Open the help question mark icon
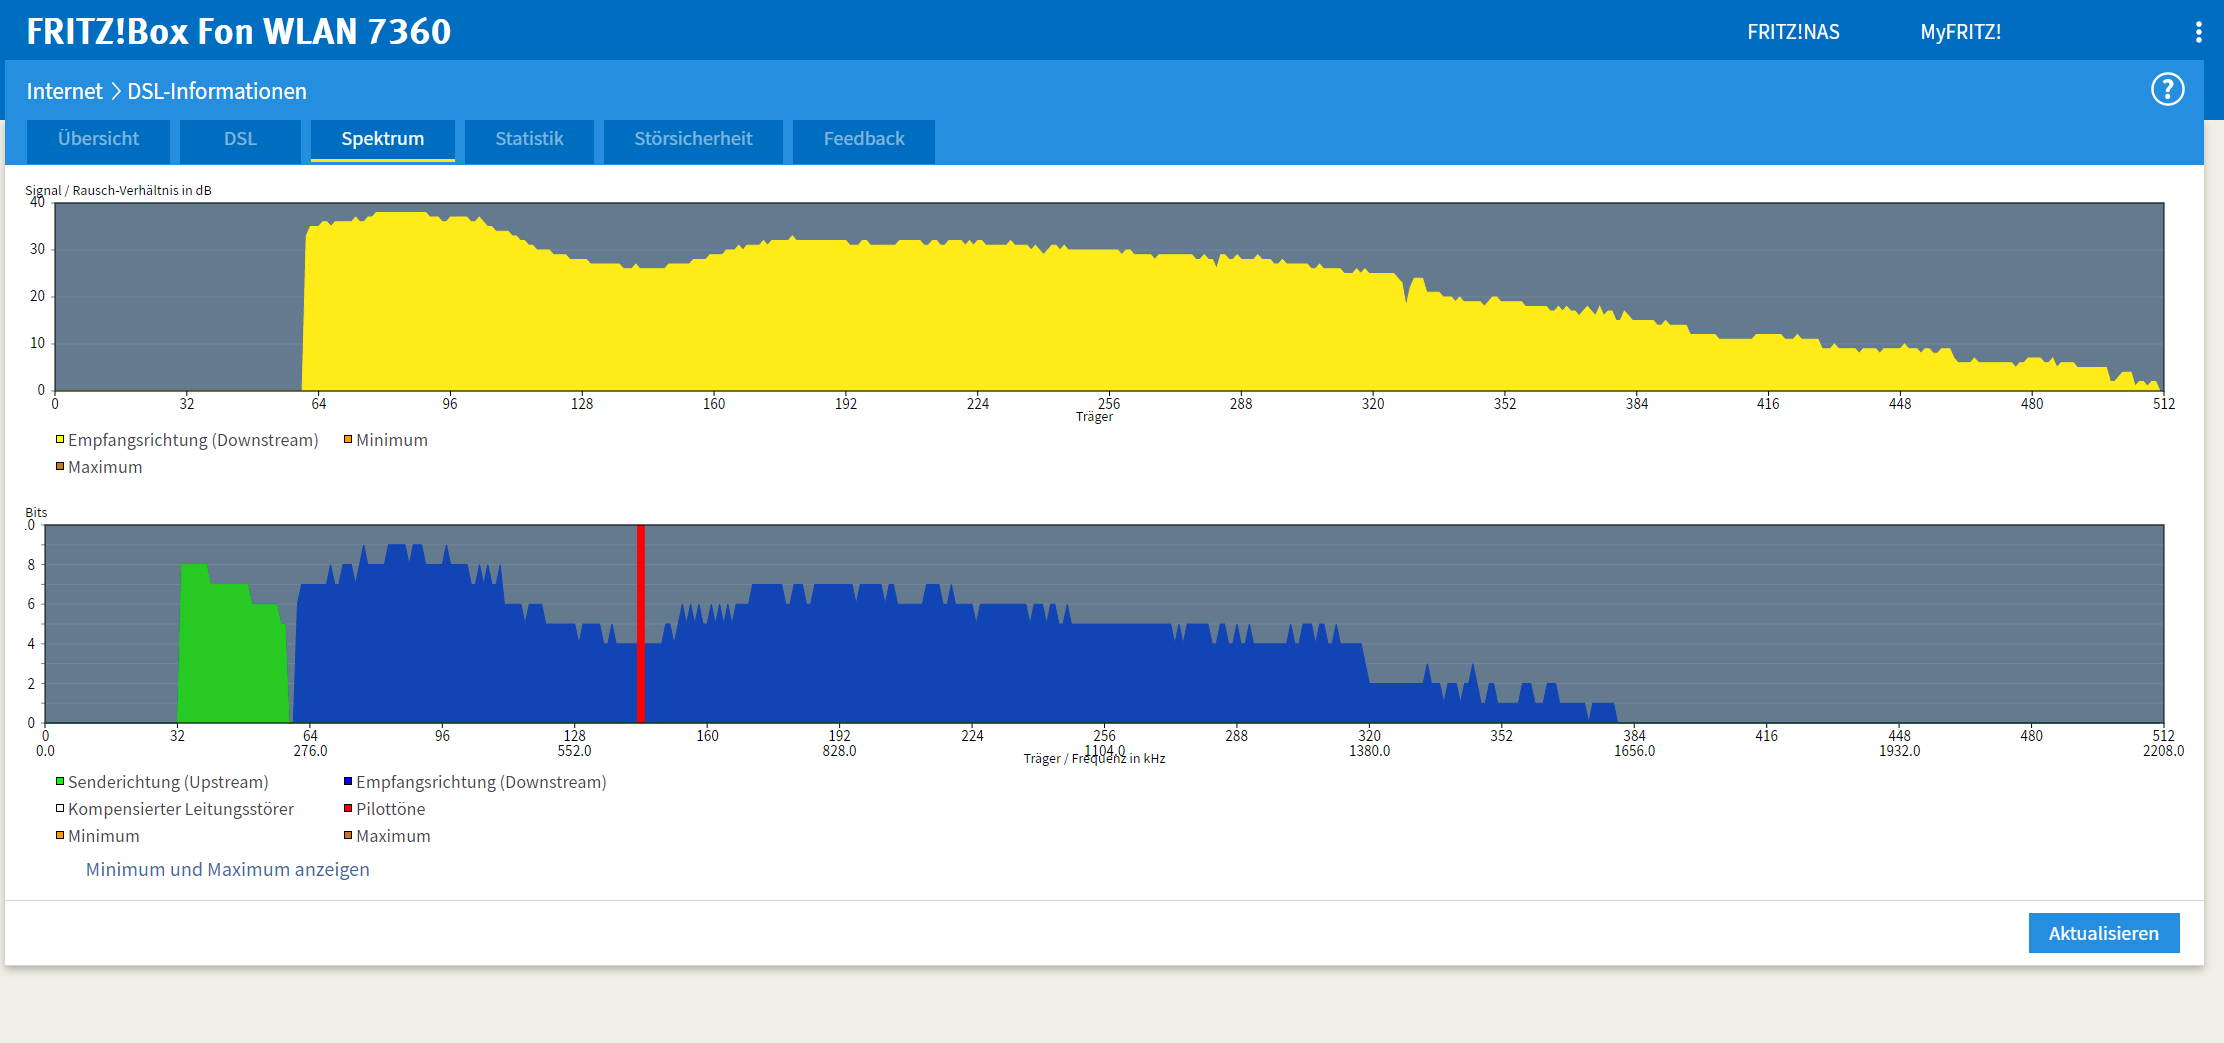Viewport: 2224px width, 1043px height. [2167, 90]
